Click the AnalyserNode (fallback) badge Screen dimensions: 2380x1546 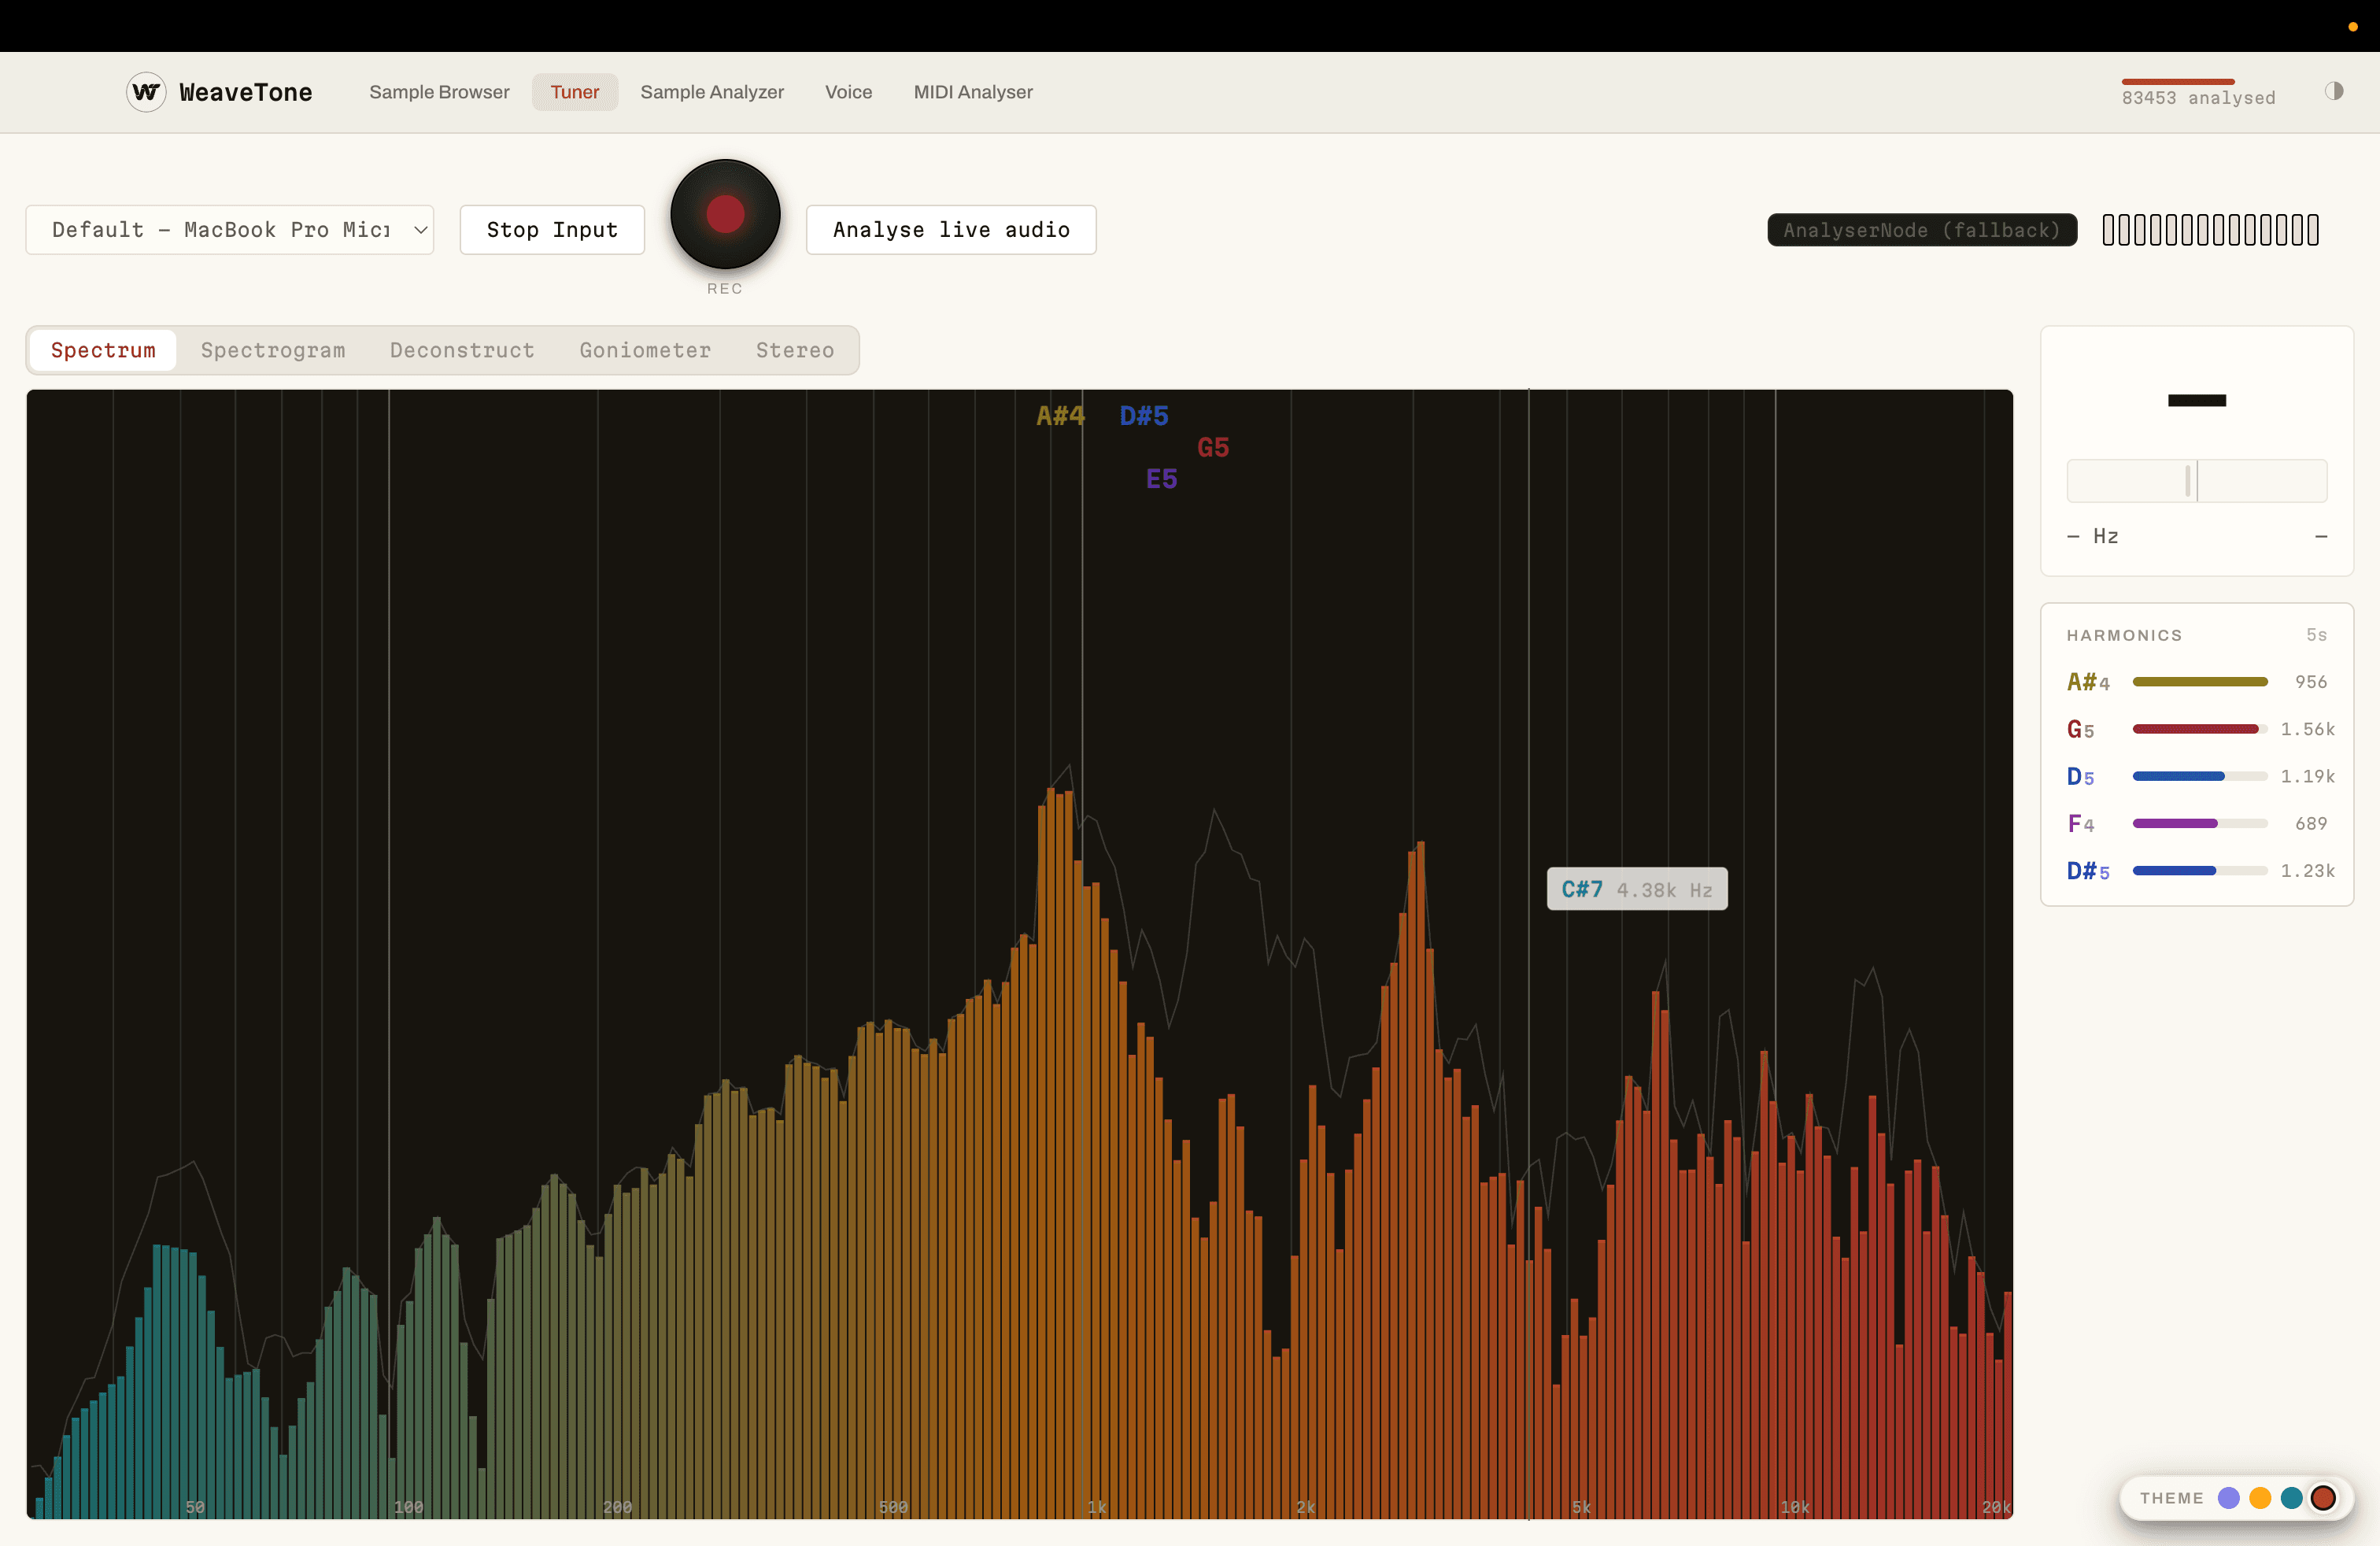coord(1922,230)
